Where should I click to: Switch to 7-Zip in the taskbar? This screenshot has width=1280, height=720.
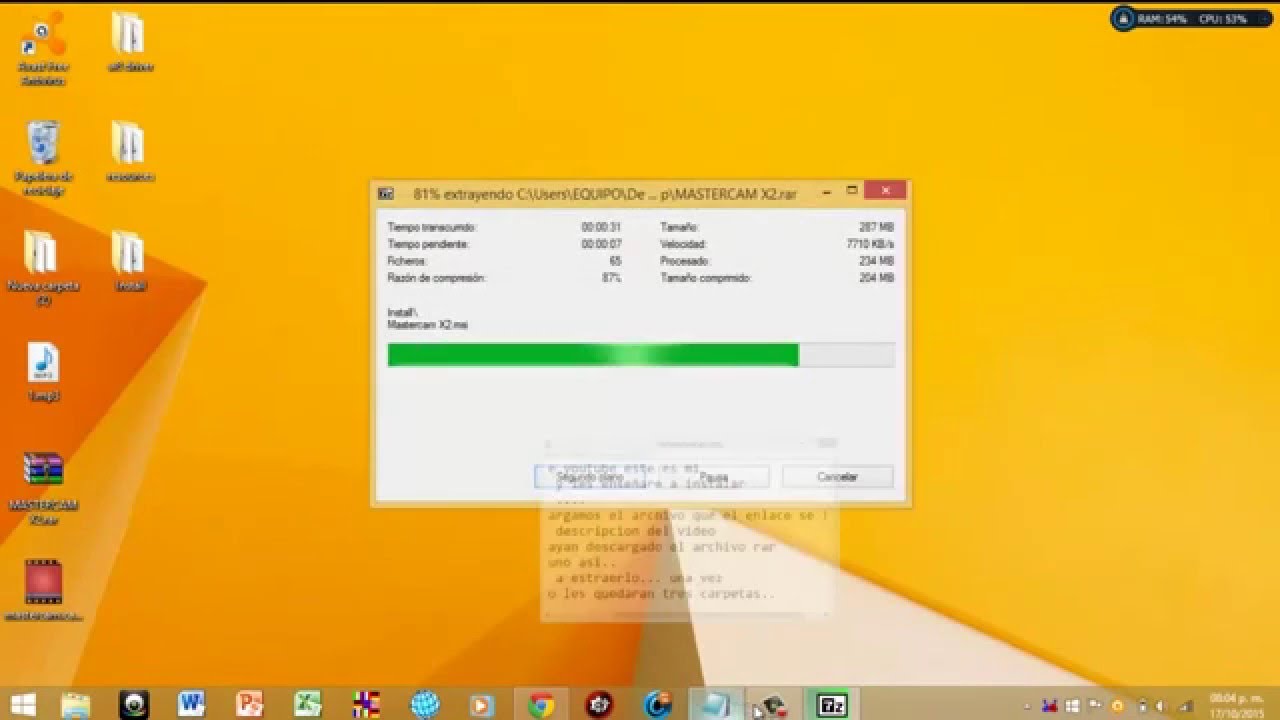coord(832,704)
